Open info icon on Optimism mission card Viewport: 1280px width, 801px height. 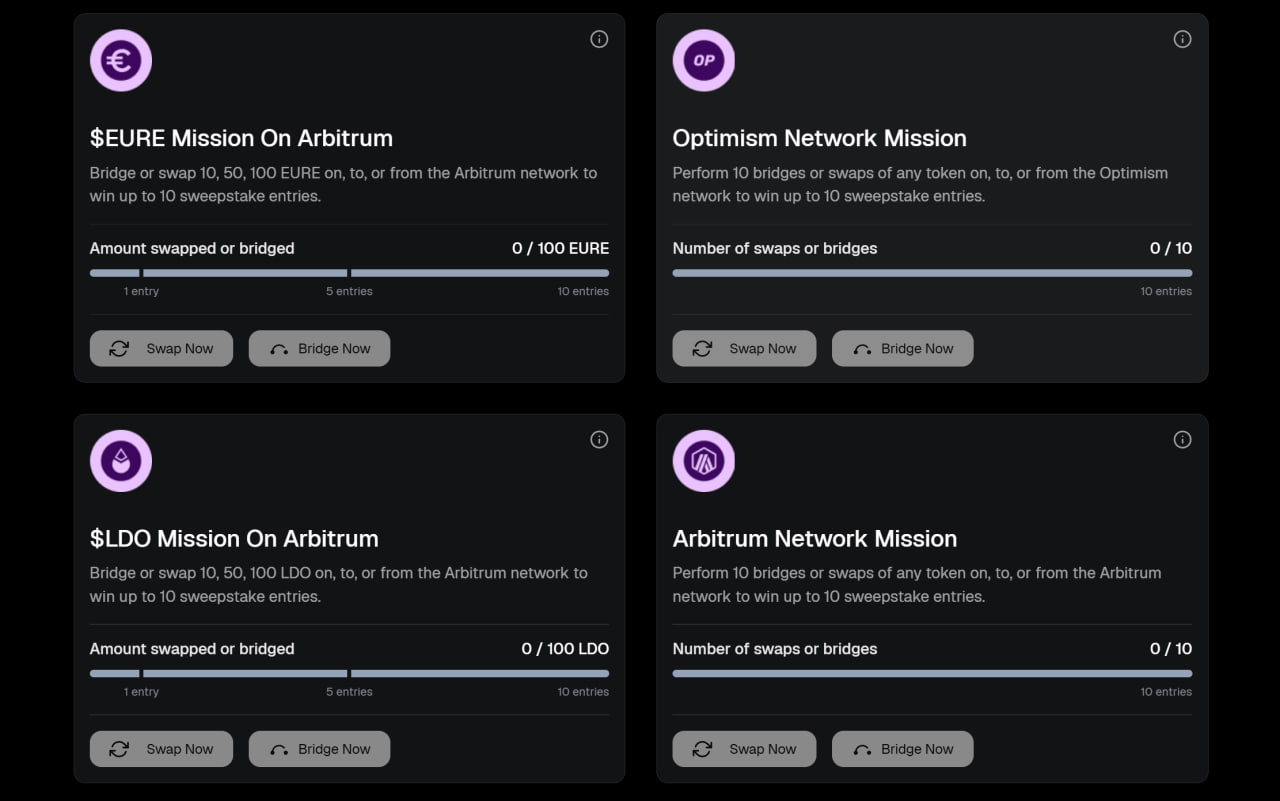[x=1182, y=39]
